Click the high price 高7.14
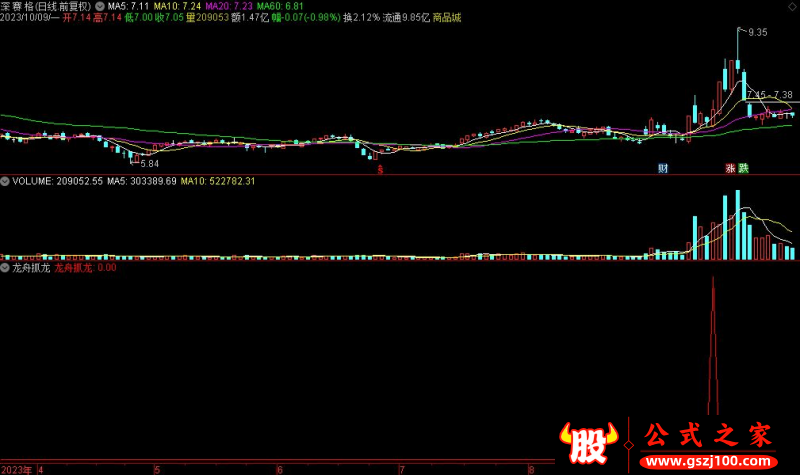The image size is (800, 475). [108, 18]
